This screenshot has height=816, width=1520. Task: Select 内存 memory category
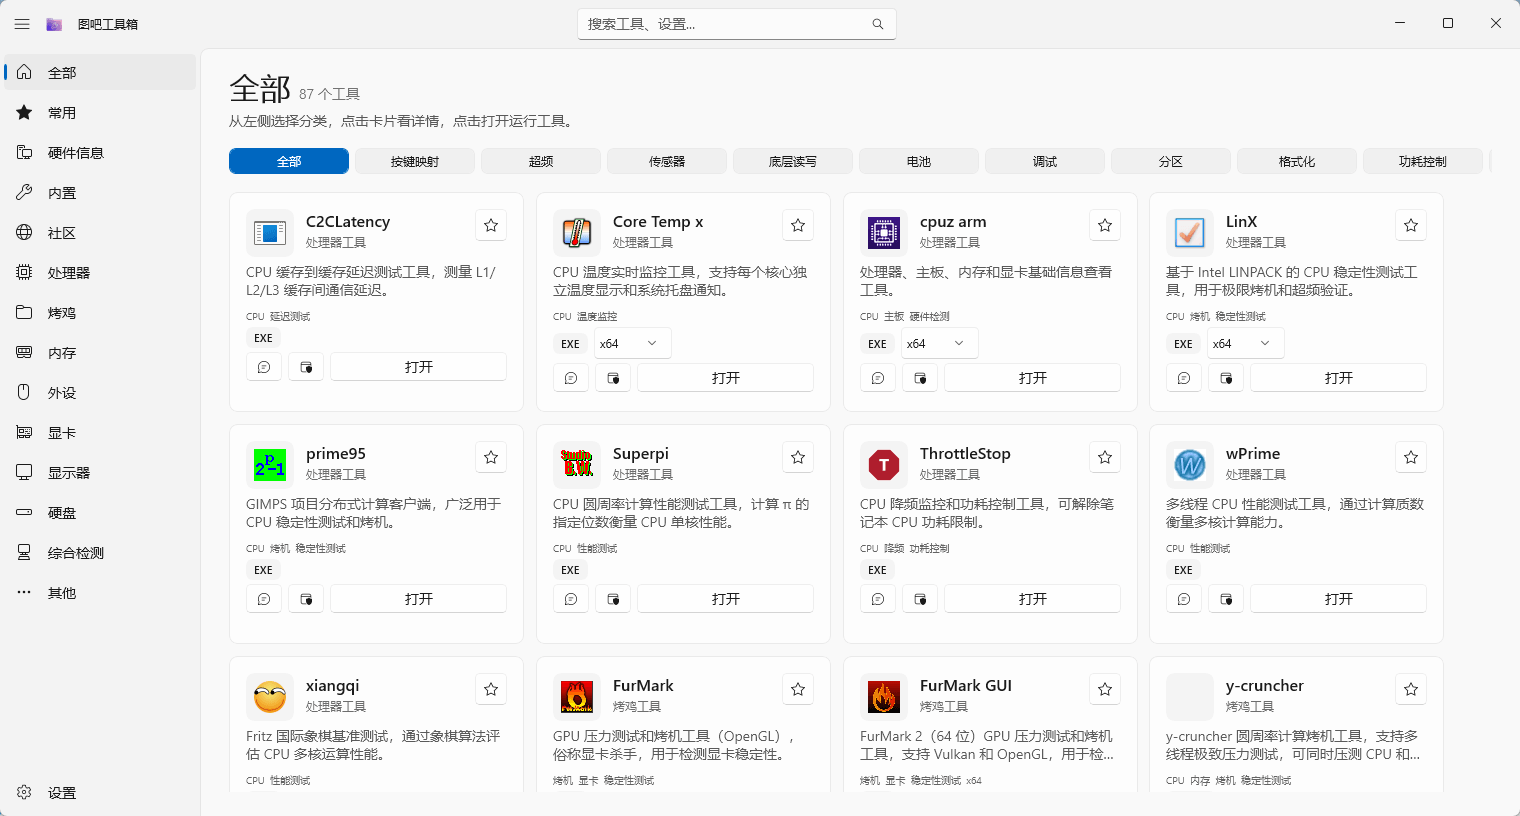pos(100,352)
